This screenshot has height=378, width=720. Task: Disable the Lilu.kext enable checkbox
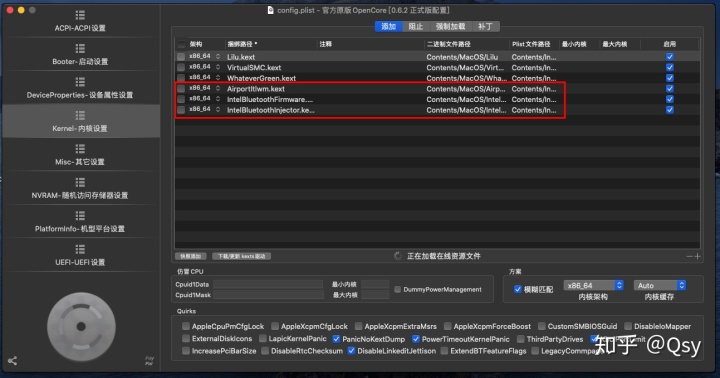[x=669, y=57]
